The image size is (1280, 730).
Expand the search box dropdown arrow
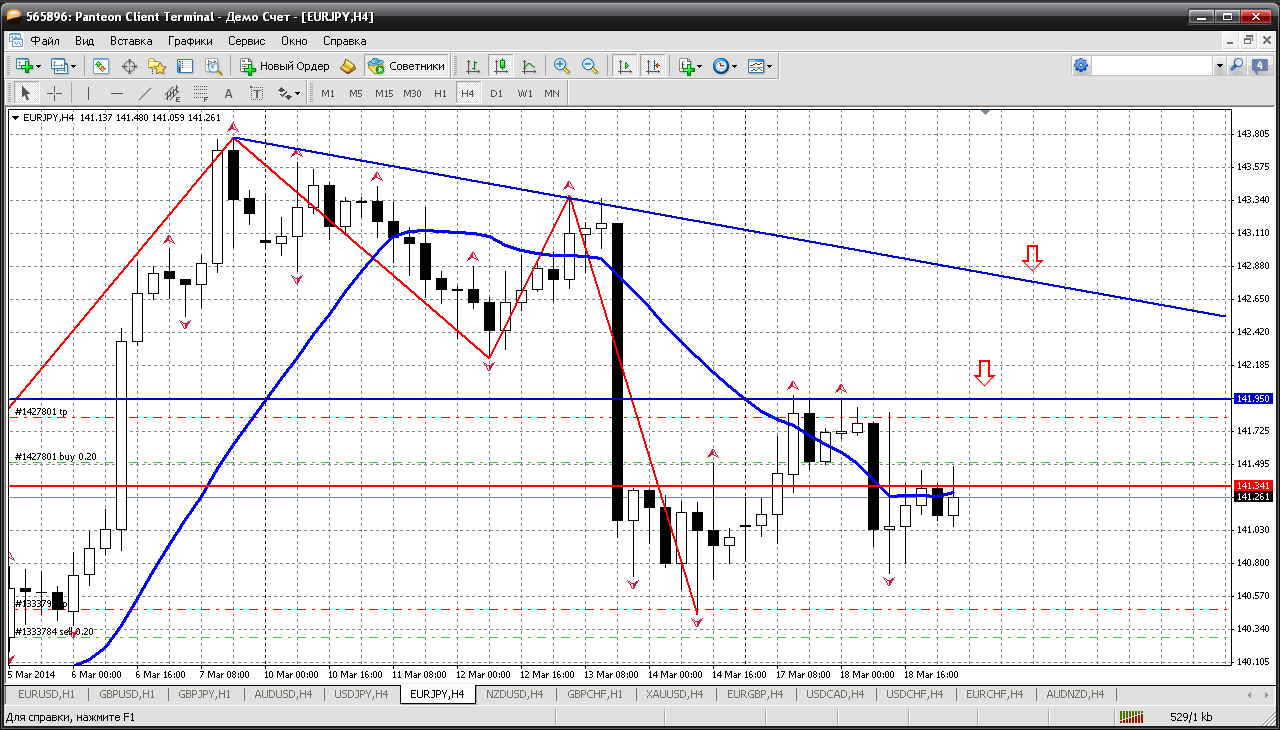[x=1219, y=66]
